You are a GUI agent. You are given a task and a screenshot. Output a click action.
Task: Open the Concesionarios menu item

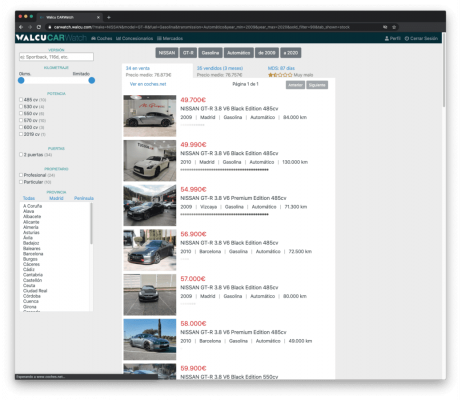point(135,38)
